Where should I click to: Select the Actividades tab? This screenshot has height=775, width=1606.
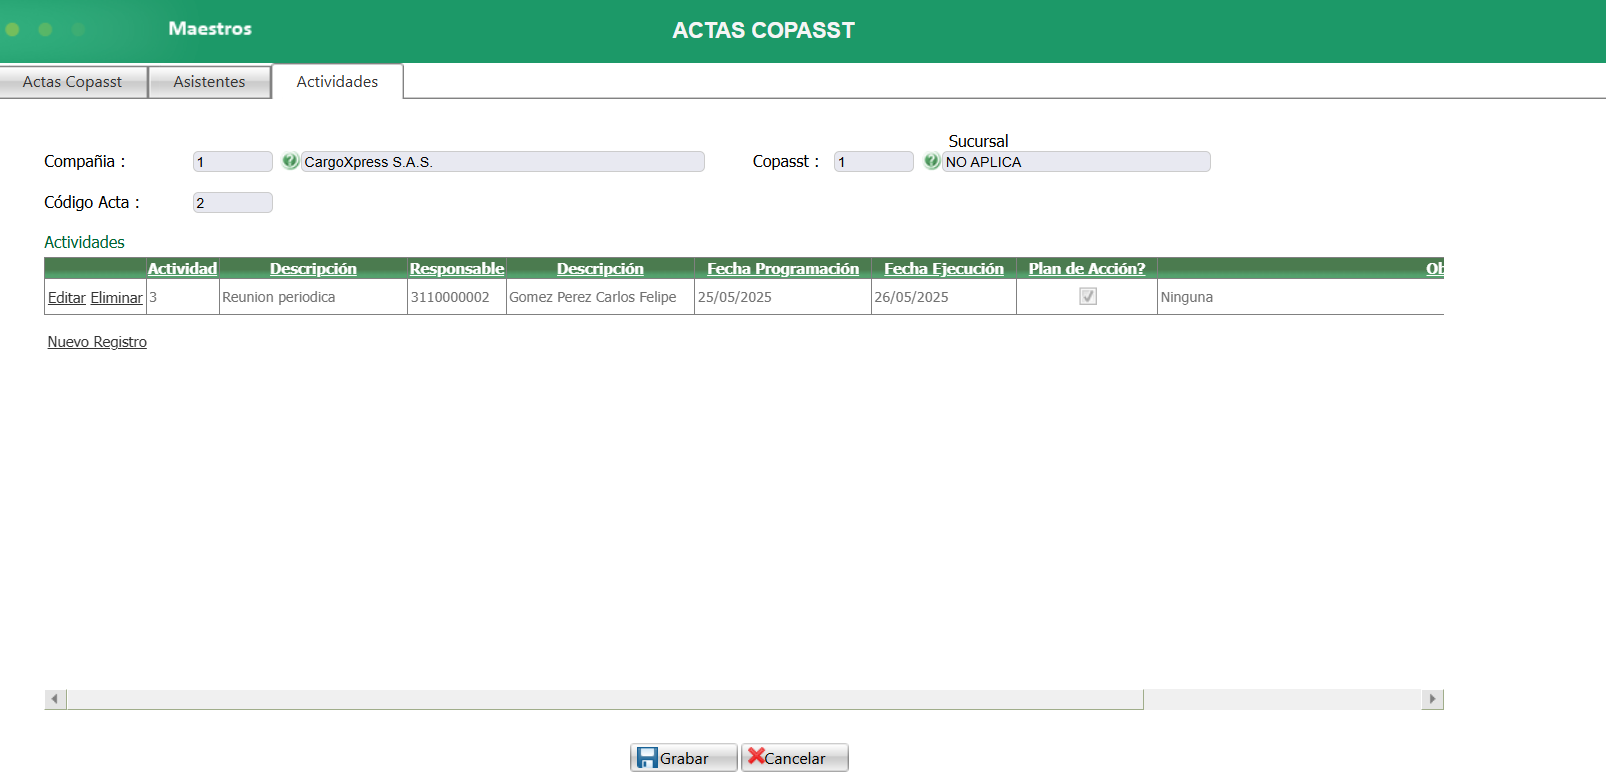point(338,82)
